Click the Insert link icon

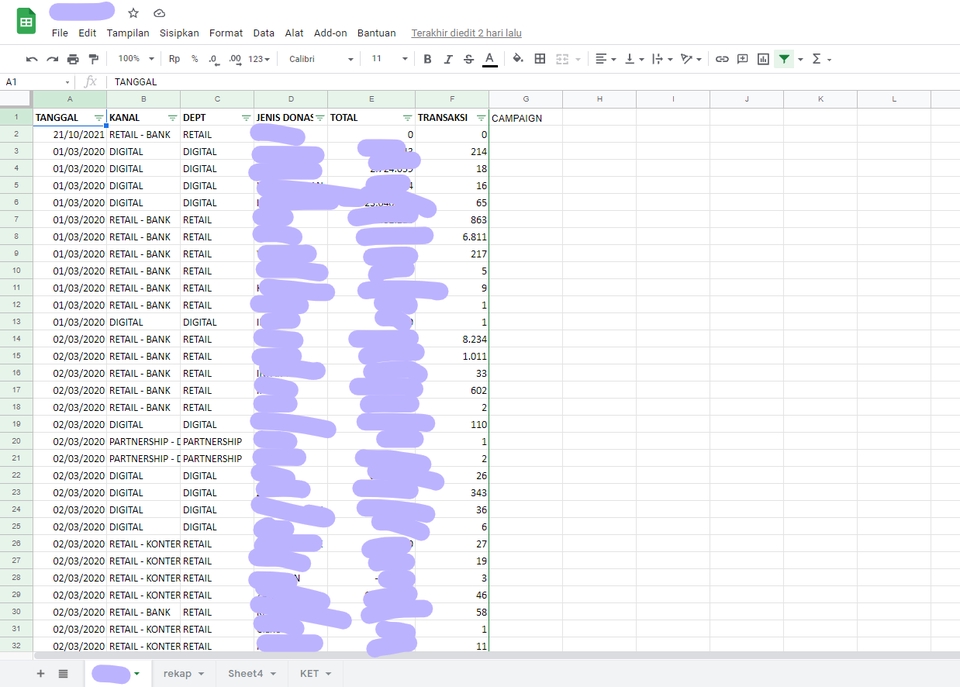[722, 59]
